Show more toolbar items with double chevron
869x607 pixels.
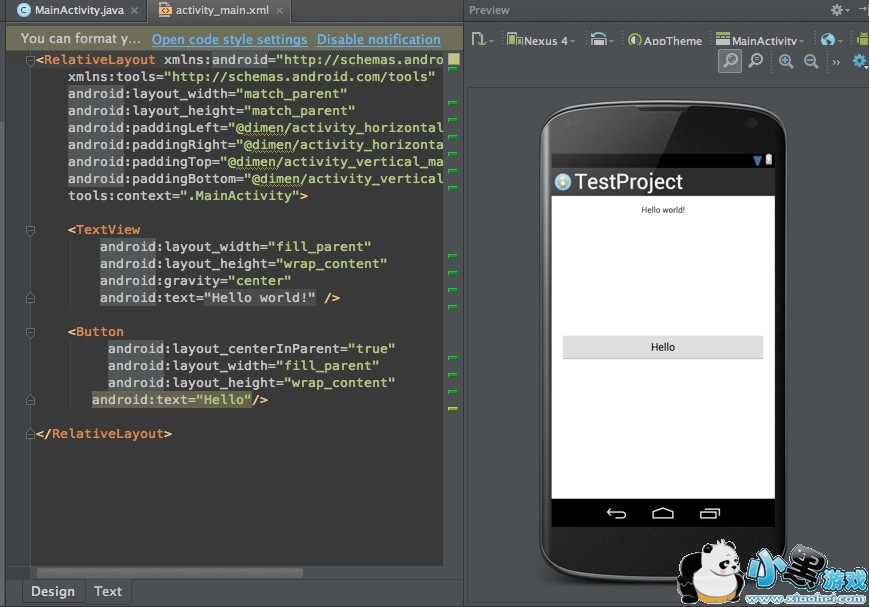[835, 62]
